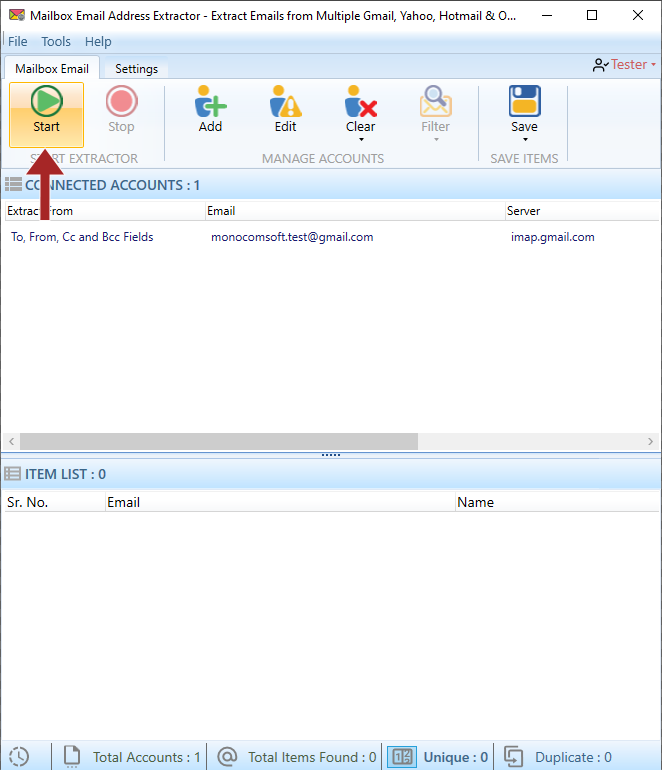Click the Sr. No. column header
The height and width of the screenshot is (770, 662).
point(55,502)
